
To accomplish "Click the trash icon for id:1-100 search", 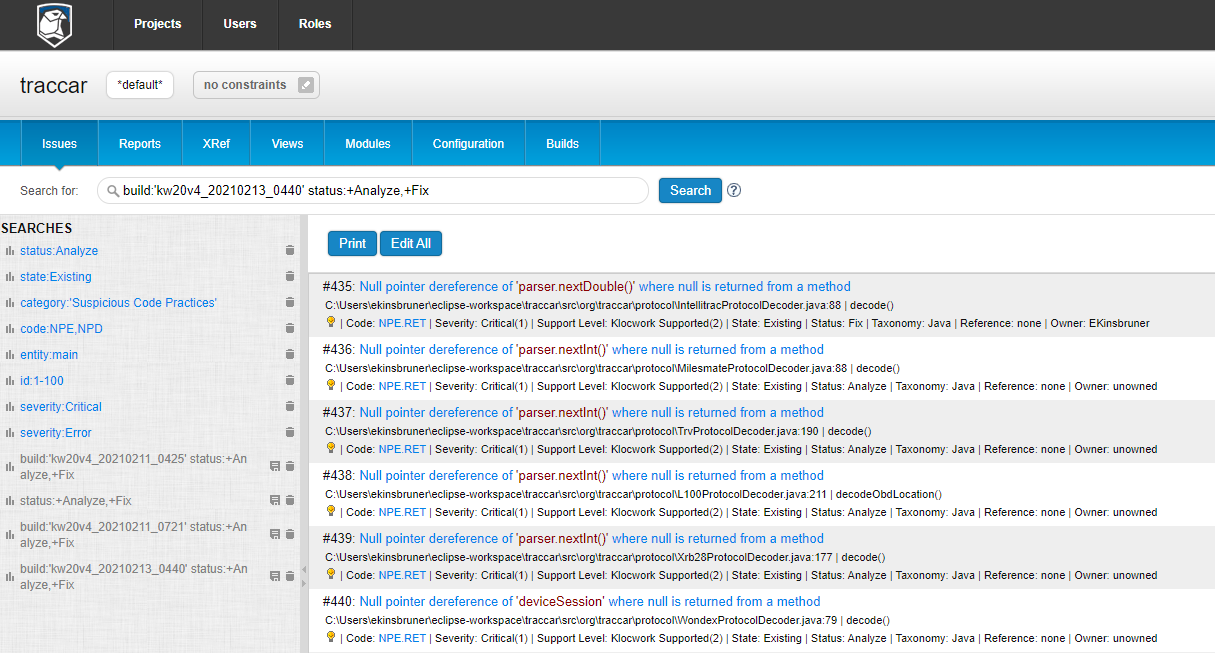I will coord(290,381).
